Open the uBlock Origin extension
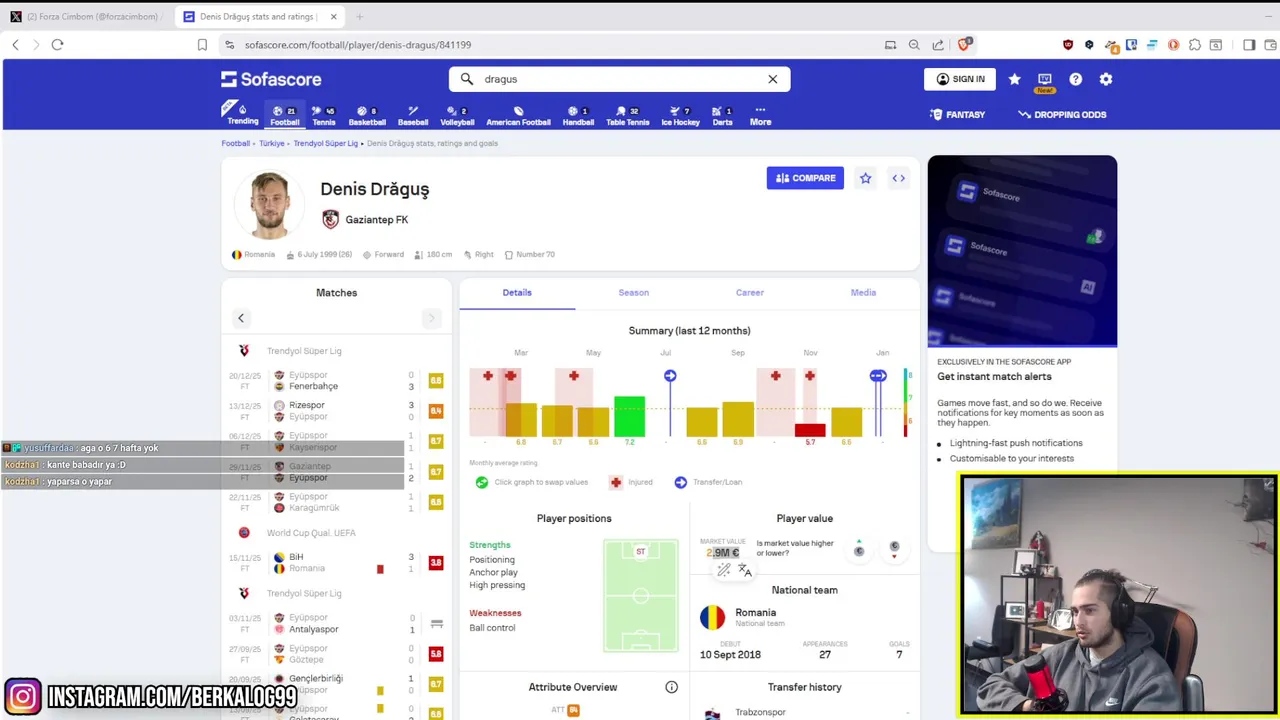This screenshot has width=1280, height=720. 1068,45
